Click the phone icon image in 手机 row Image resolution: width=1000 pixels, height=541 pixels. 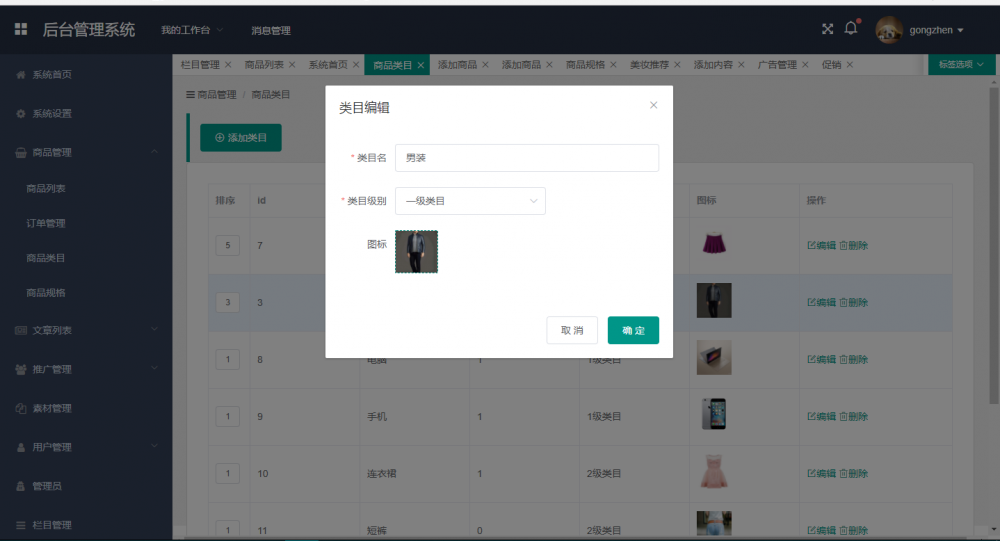tap(714, 414)
